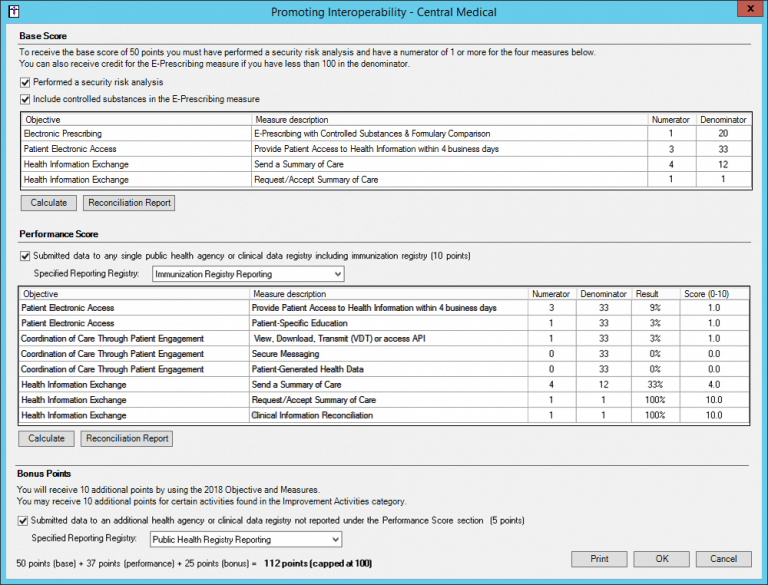Select Electronic Prescribing row in Base Score
Viewport: 768px width, 585px height.
135,133
